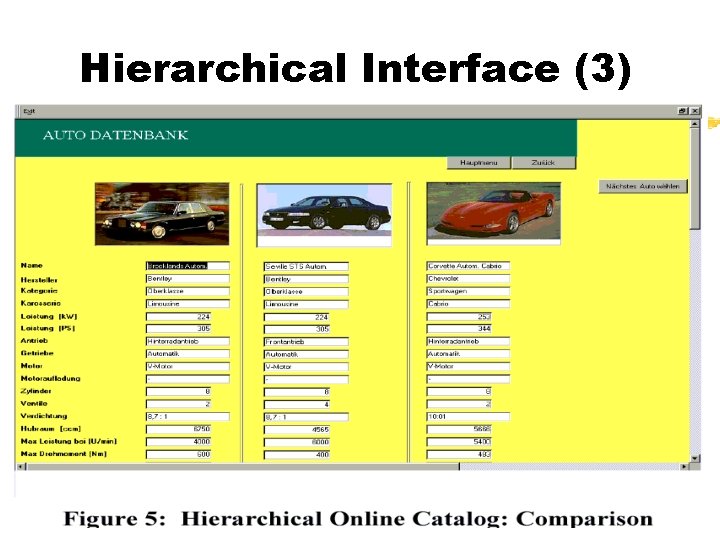Viewport: 720px width, 540px height.
Task: Click the Ventile row label
Action: pos(34,403)
